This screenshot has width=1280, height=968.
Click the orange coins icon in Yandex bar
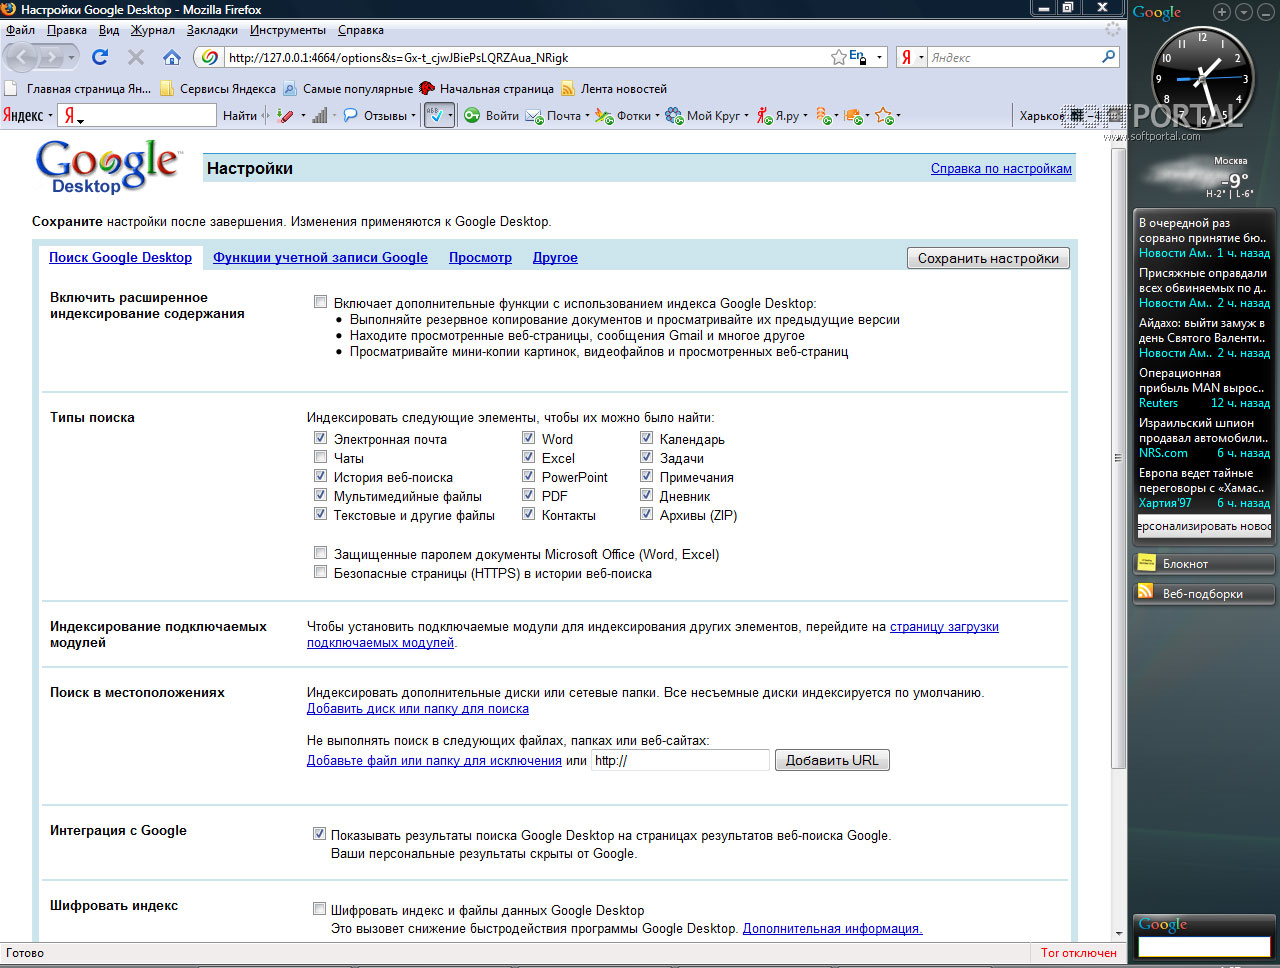point(823,115)
